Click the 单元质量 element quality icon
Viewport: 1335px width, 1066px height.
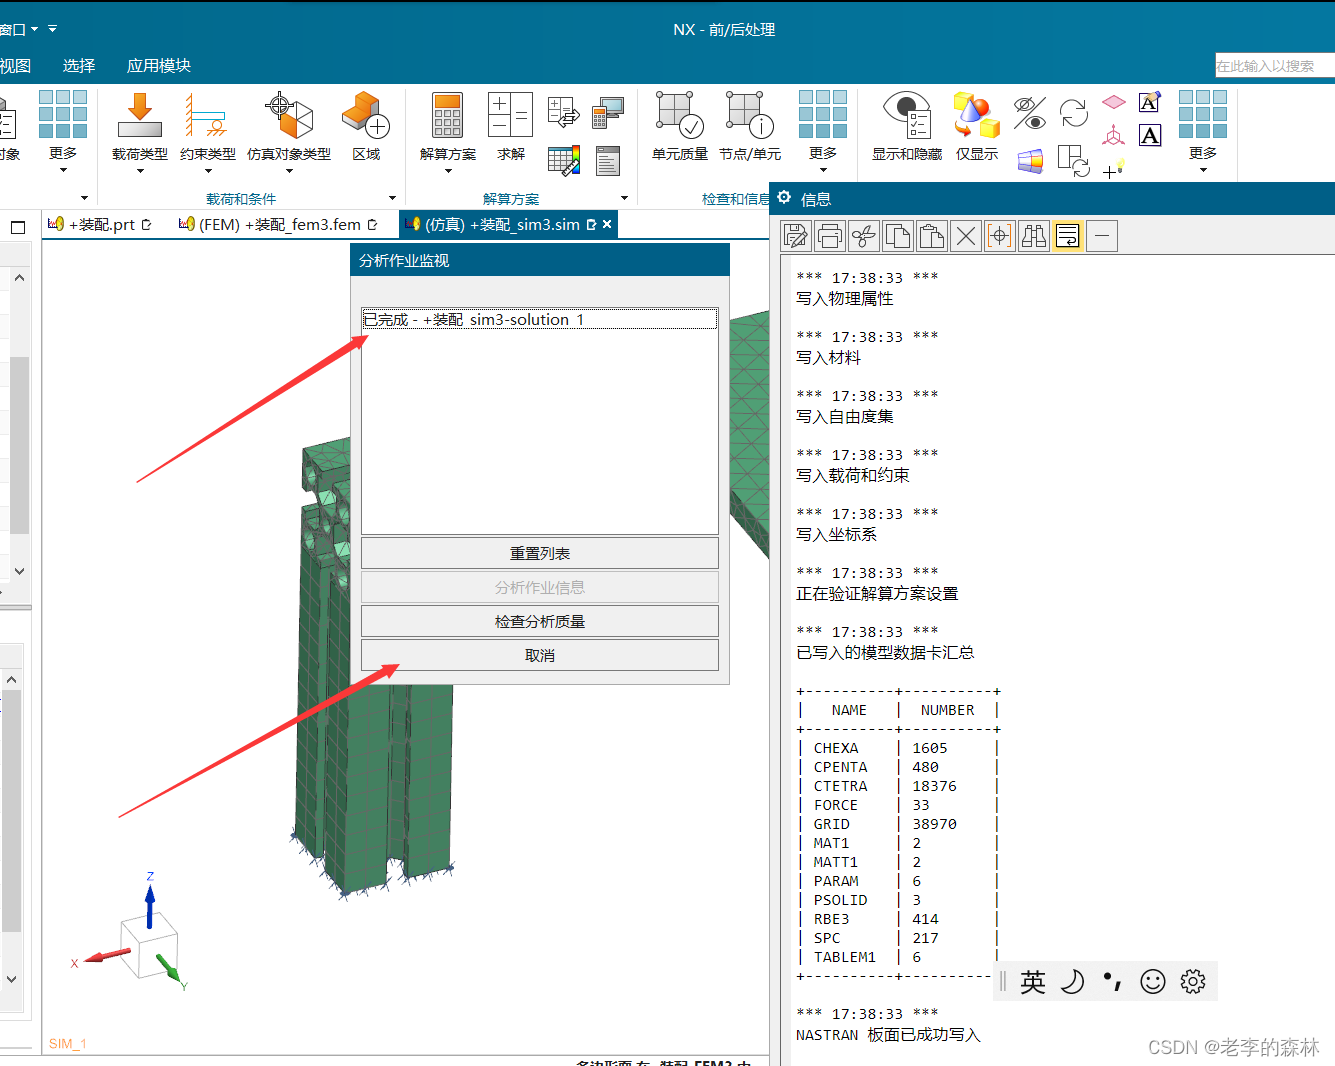679,116
